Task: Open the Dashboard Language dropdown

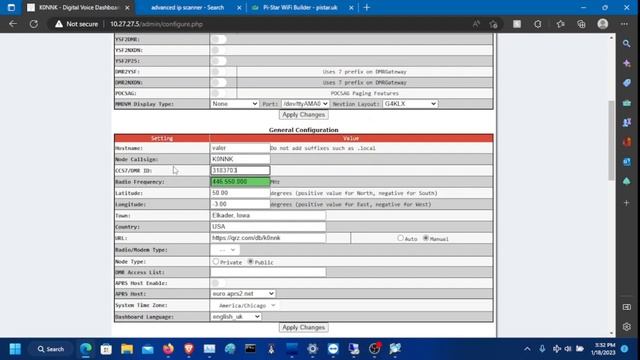Action: point(236,316)
